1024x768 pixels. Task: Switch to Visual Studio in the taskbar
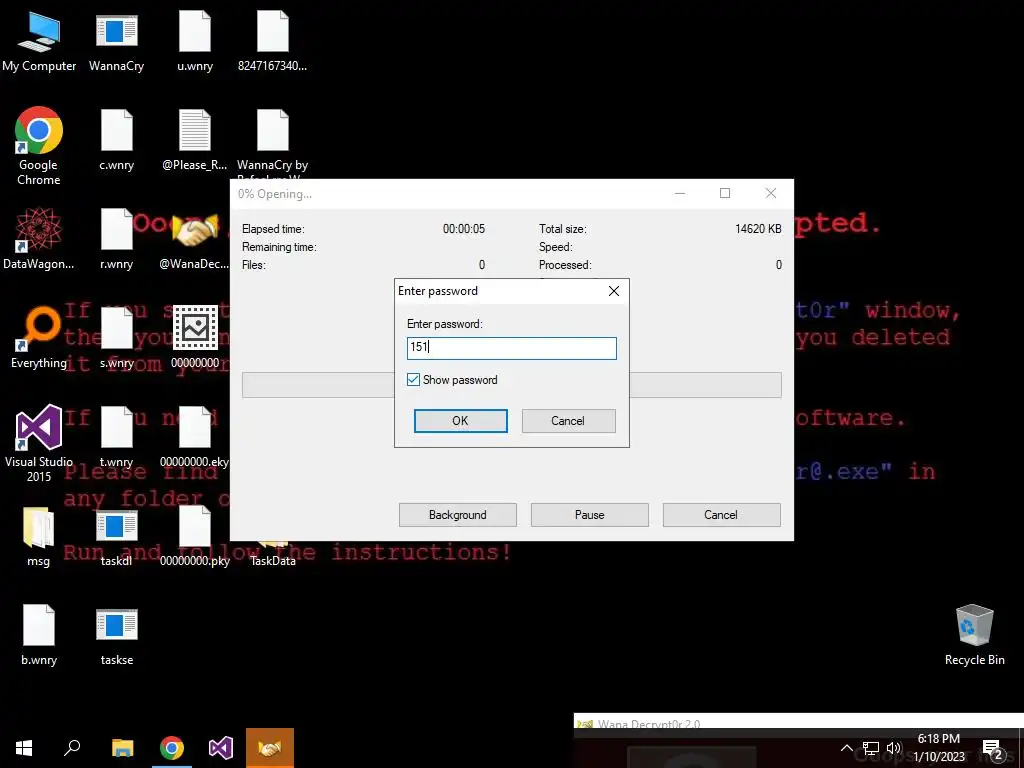(x=221, y=748)
